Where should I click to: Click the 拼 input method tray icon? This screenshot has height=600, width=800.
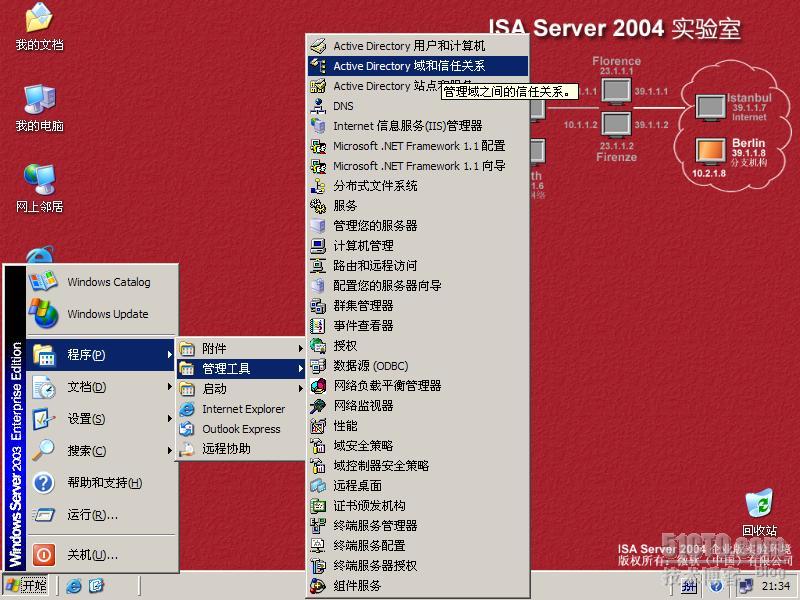[689, 587]
